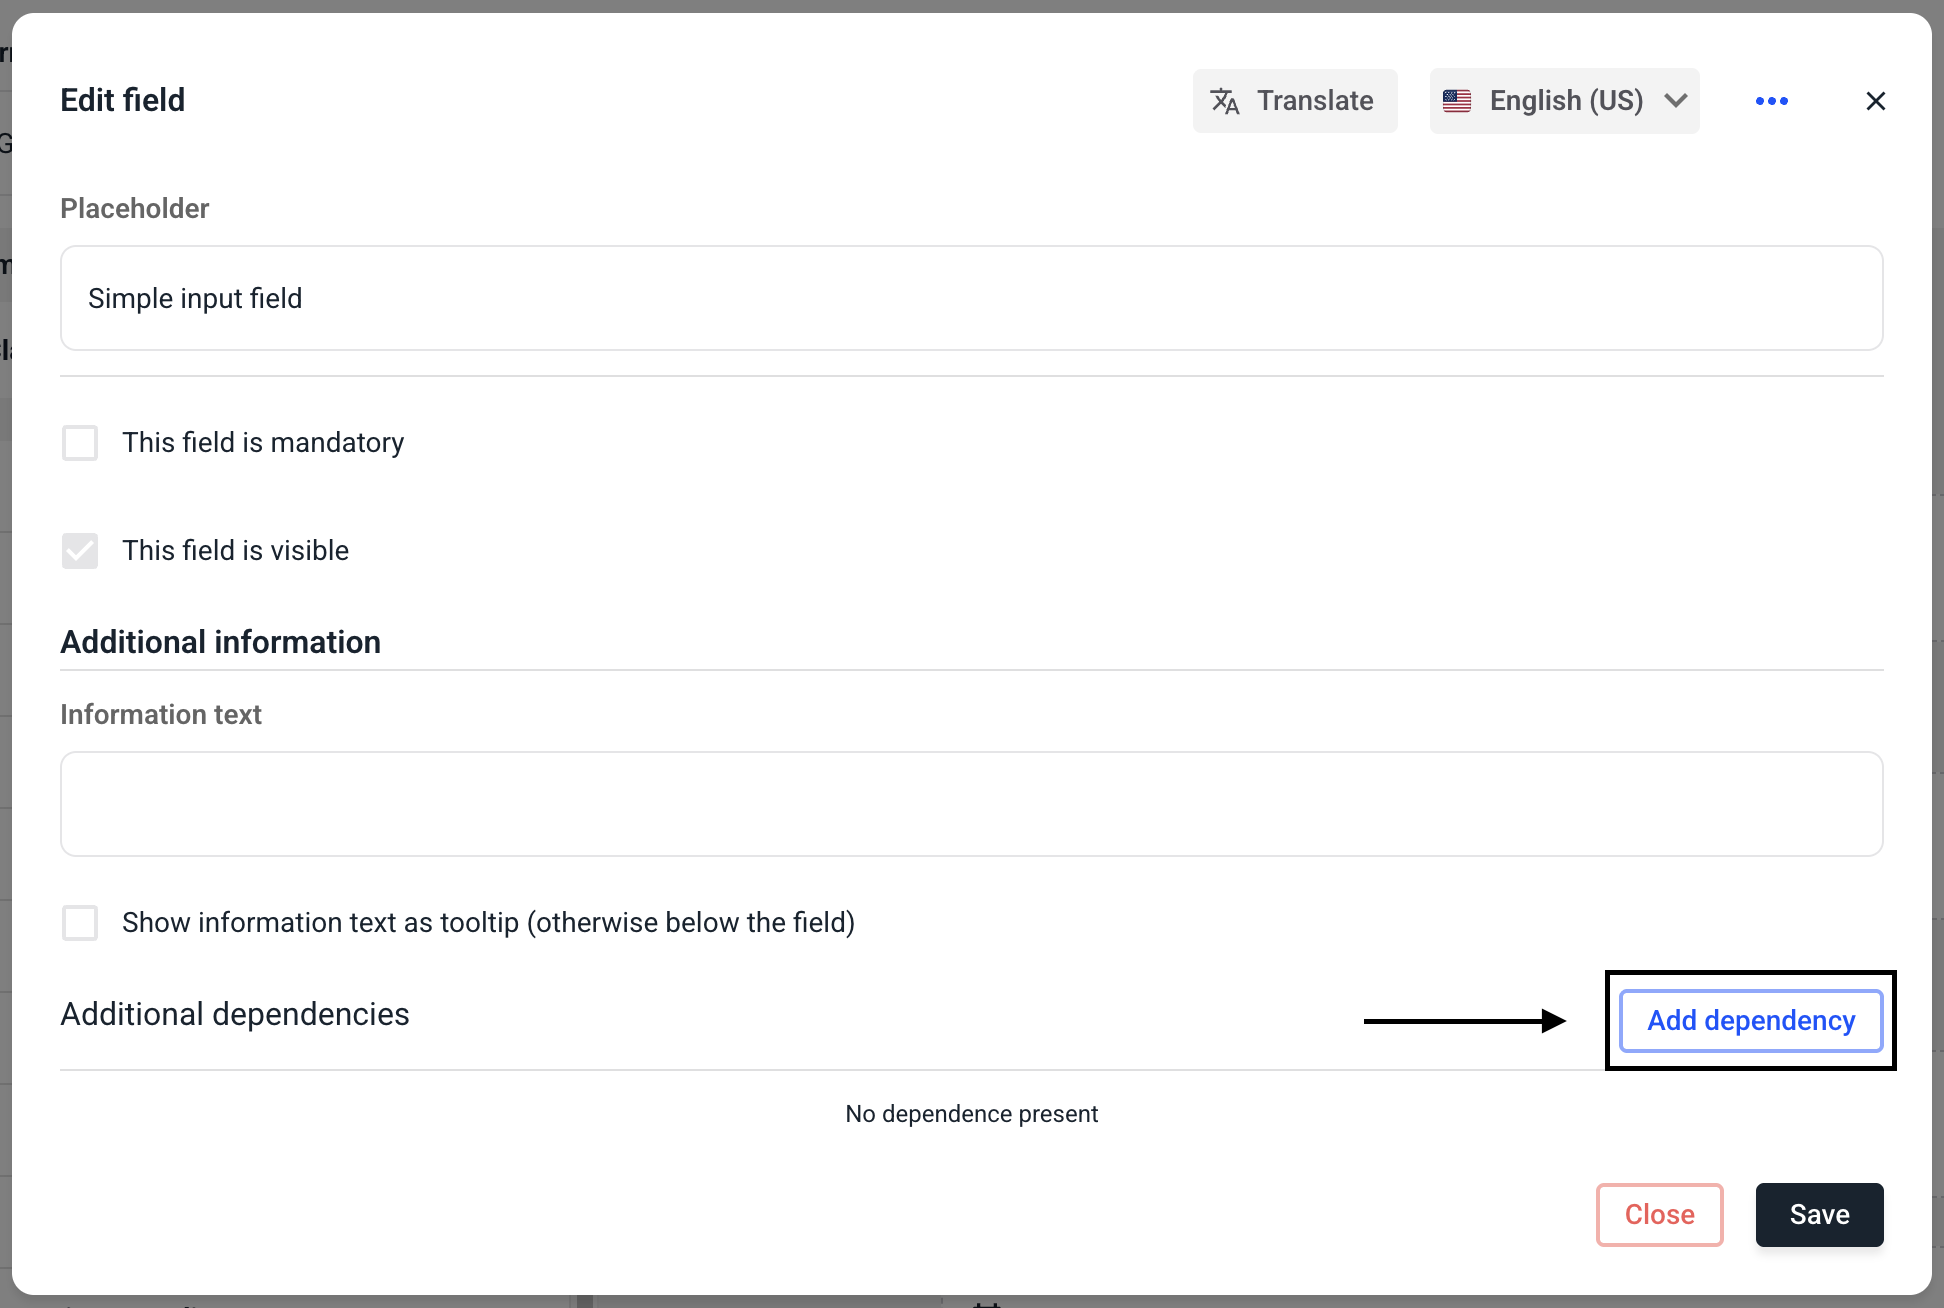
Task: Click into the Information text box
Action: pyautogui.click(x=971, y=804)
